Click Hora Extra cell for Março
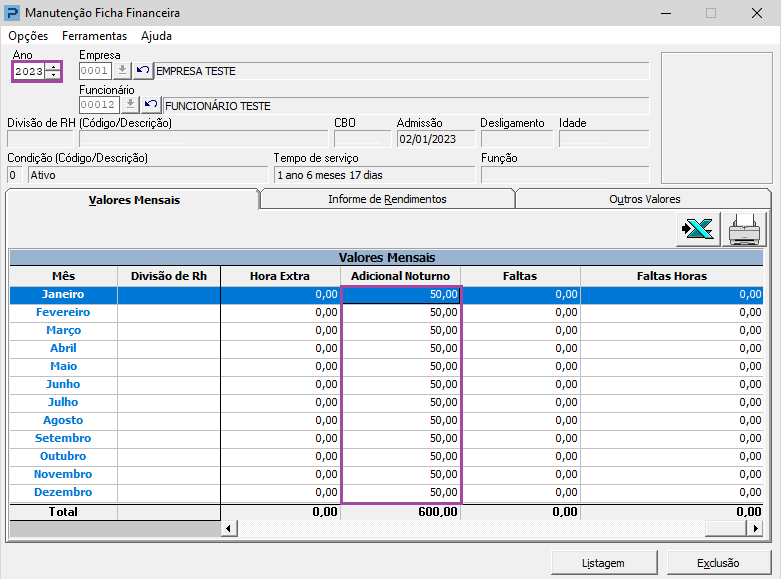Screen dimensions: 782x579 [x=280, y=330]
